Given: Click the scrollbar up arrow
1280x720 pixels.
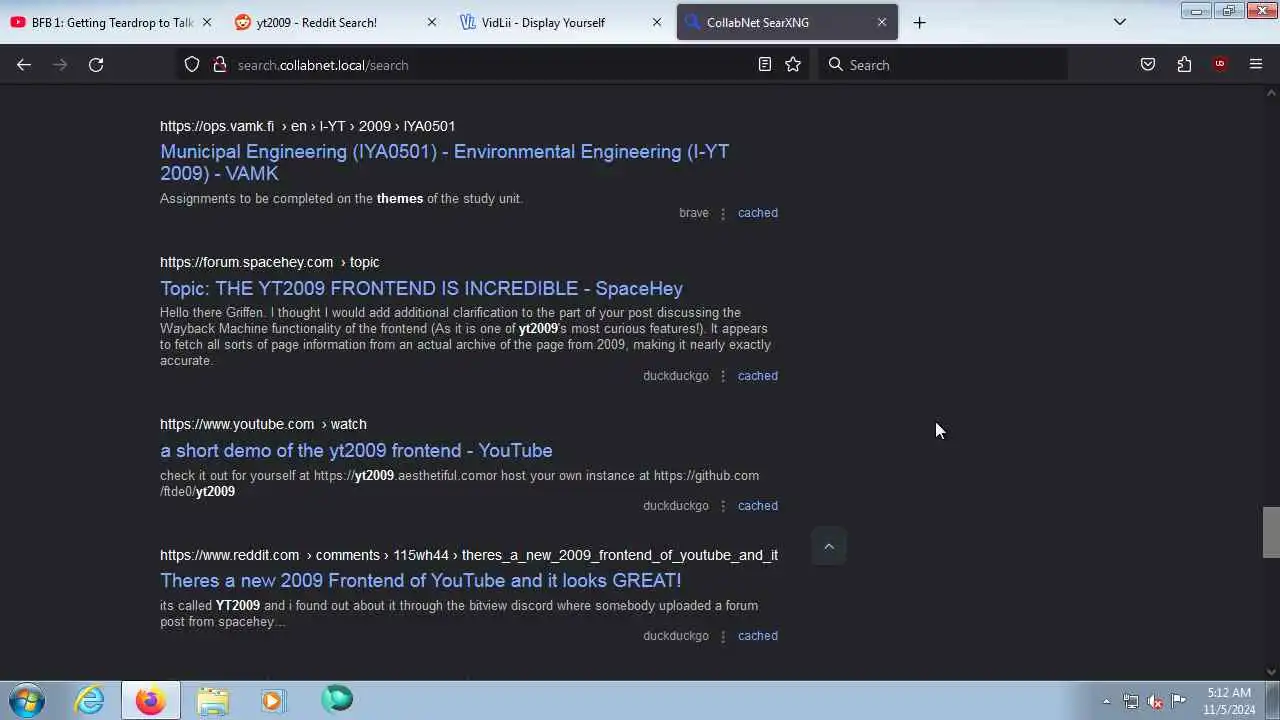Looking at the screenshot, I should point(1271,94).
